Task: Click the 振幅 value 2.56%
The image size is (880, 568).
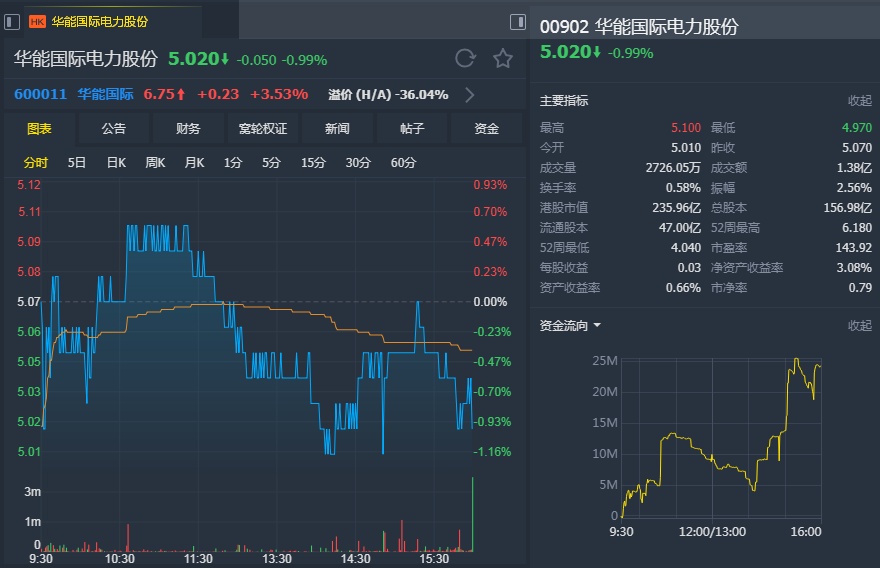Action: pos(854,187)
